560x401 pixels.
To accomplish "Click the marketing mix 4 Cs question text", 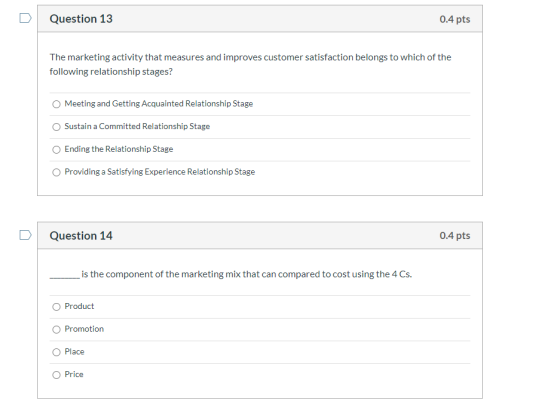I will 231,274.
